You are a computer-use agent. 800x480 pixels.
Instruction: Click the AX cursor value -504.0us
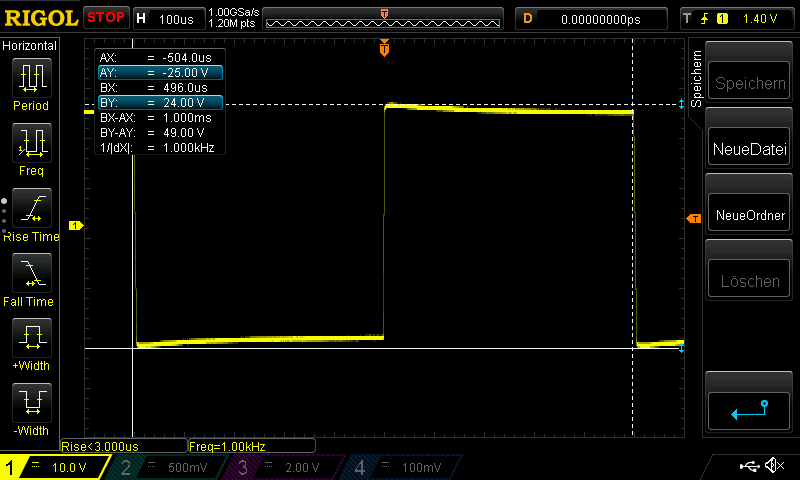click(187, 58)
